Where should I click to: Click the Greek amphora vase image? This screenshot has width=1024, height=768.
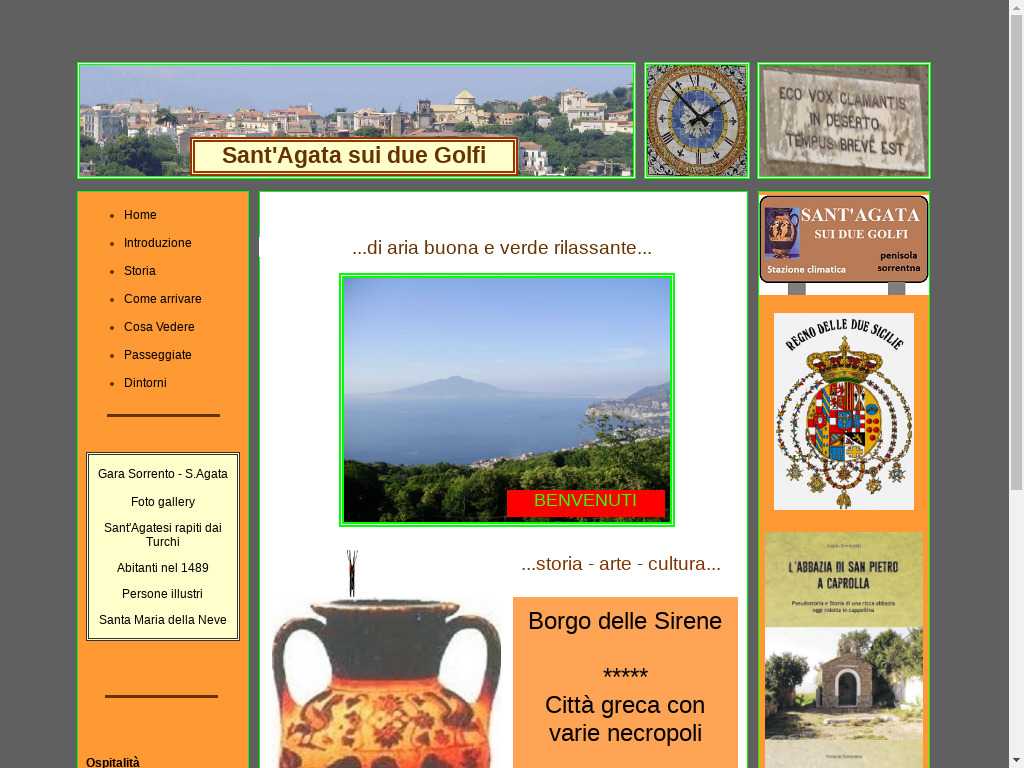(x=386, y=680)
